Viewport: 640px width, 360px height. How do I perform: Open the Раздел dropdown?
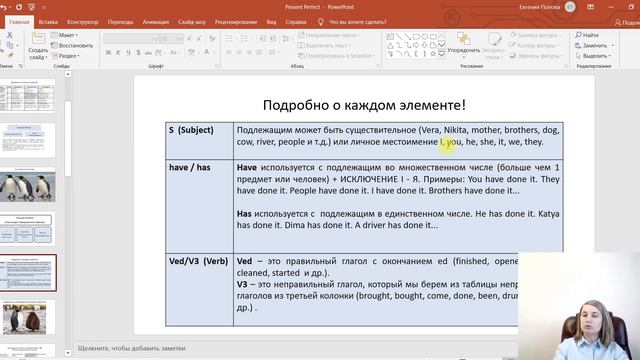pyautogui.click(x=65, y=56)
